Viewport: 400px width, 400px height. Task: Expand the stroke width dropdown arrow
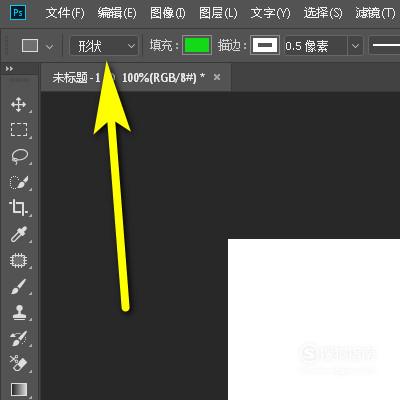[x=355, y=46]
